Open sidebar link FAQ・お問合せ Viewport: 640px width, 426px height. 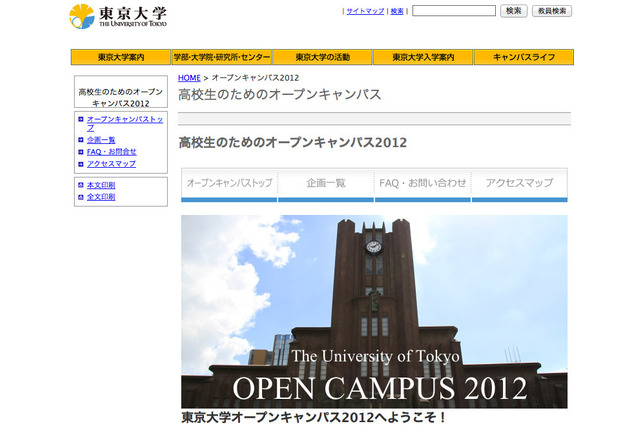coord(111,152)
